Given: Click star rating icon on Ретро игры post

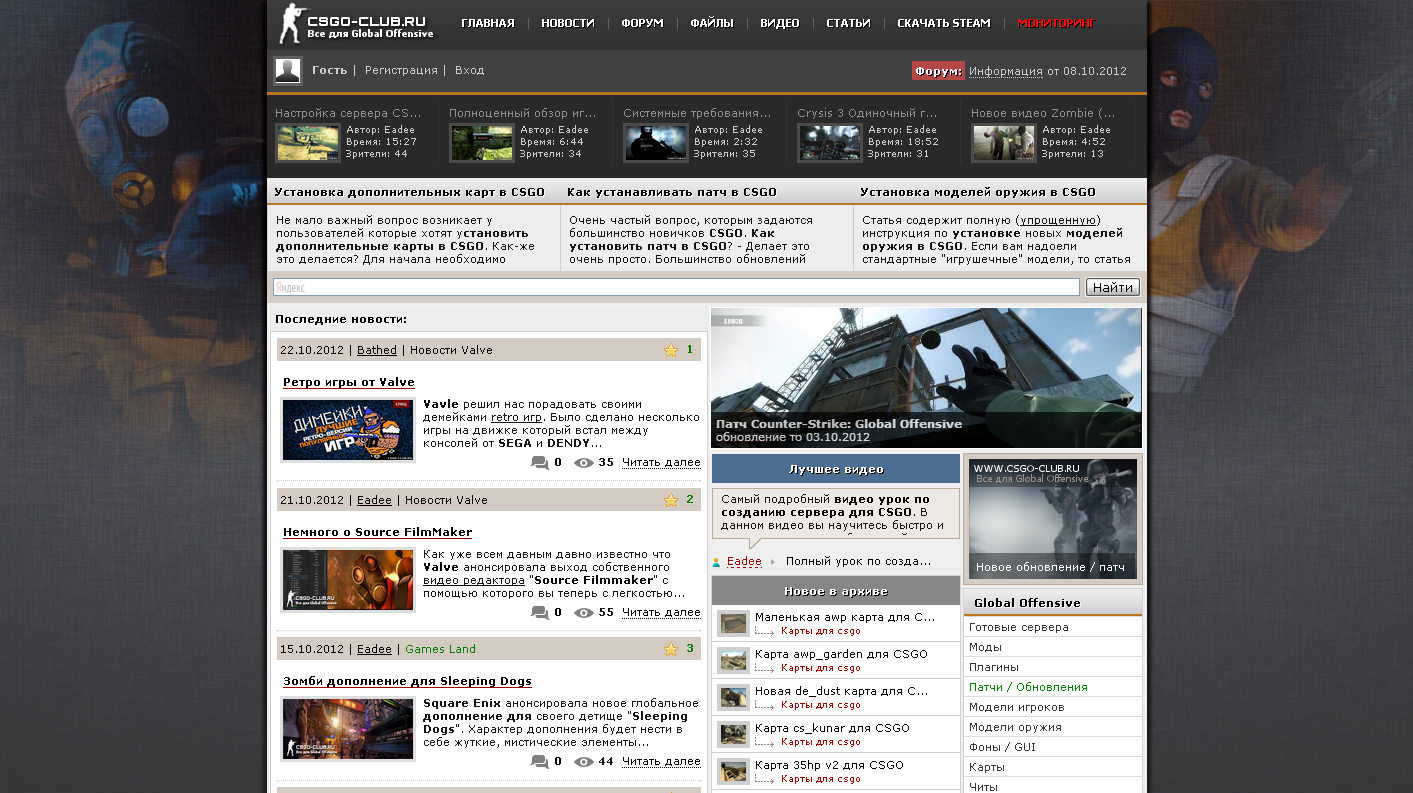Looking at the screenshot, I should coord(671,350).
